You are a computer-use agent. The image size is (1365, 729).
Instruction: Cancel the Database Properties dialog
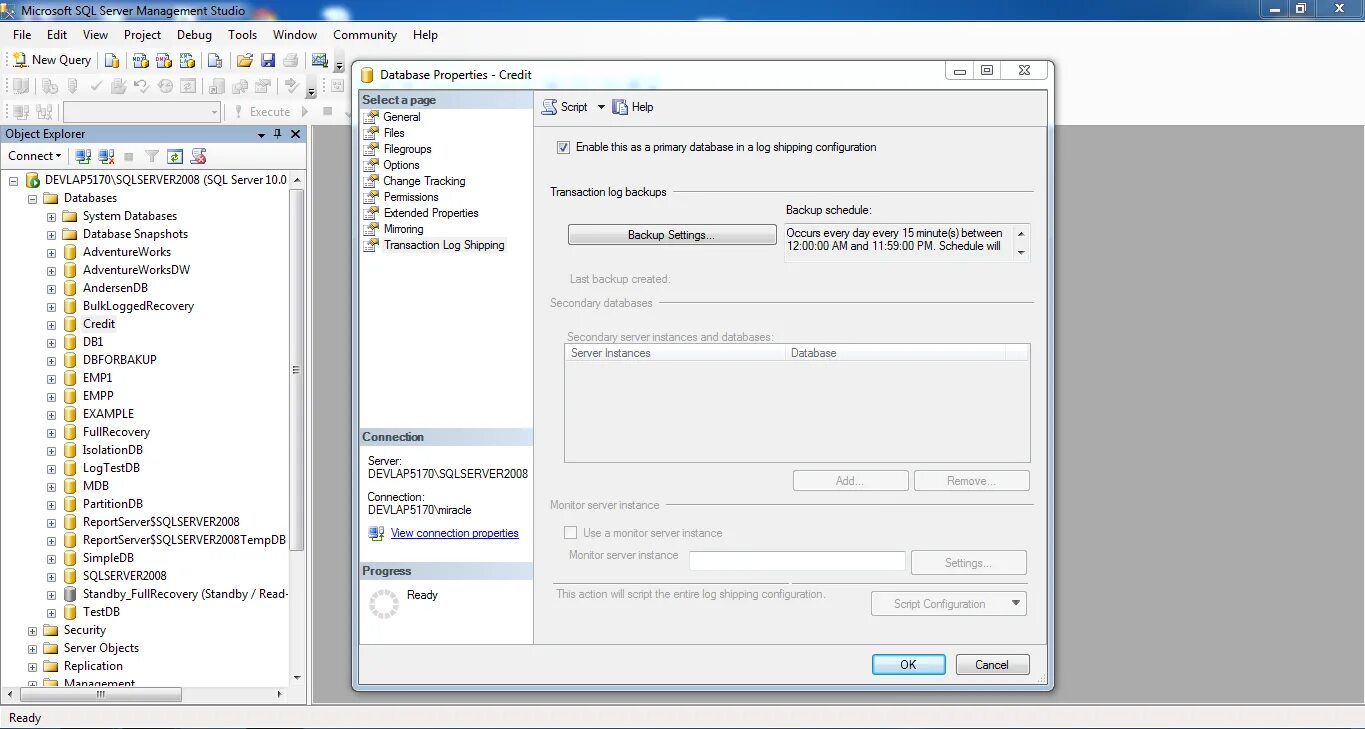pos(992,665)
